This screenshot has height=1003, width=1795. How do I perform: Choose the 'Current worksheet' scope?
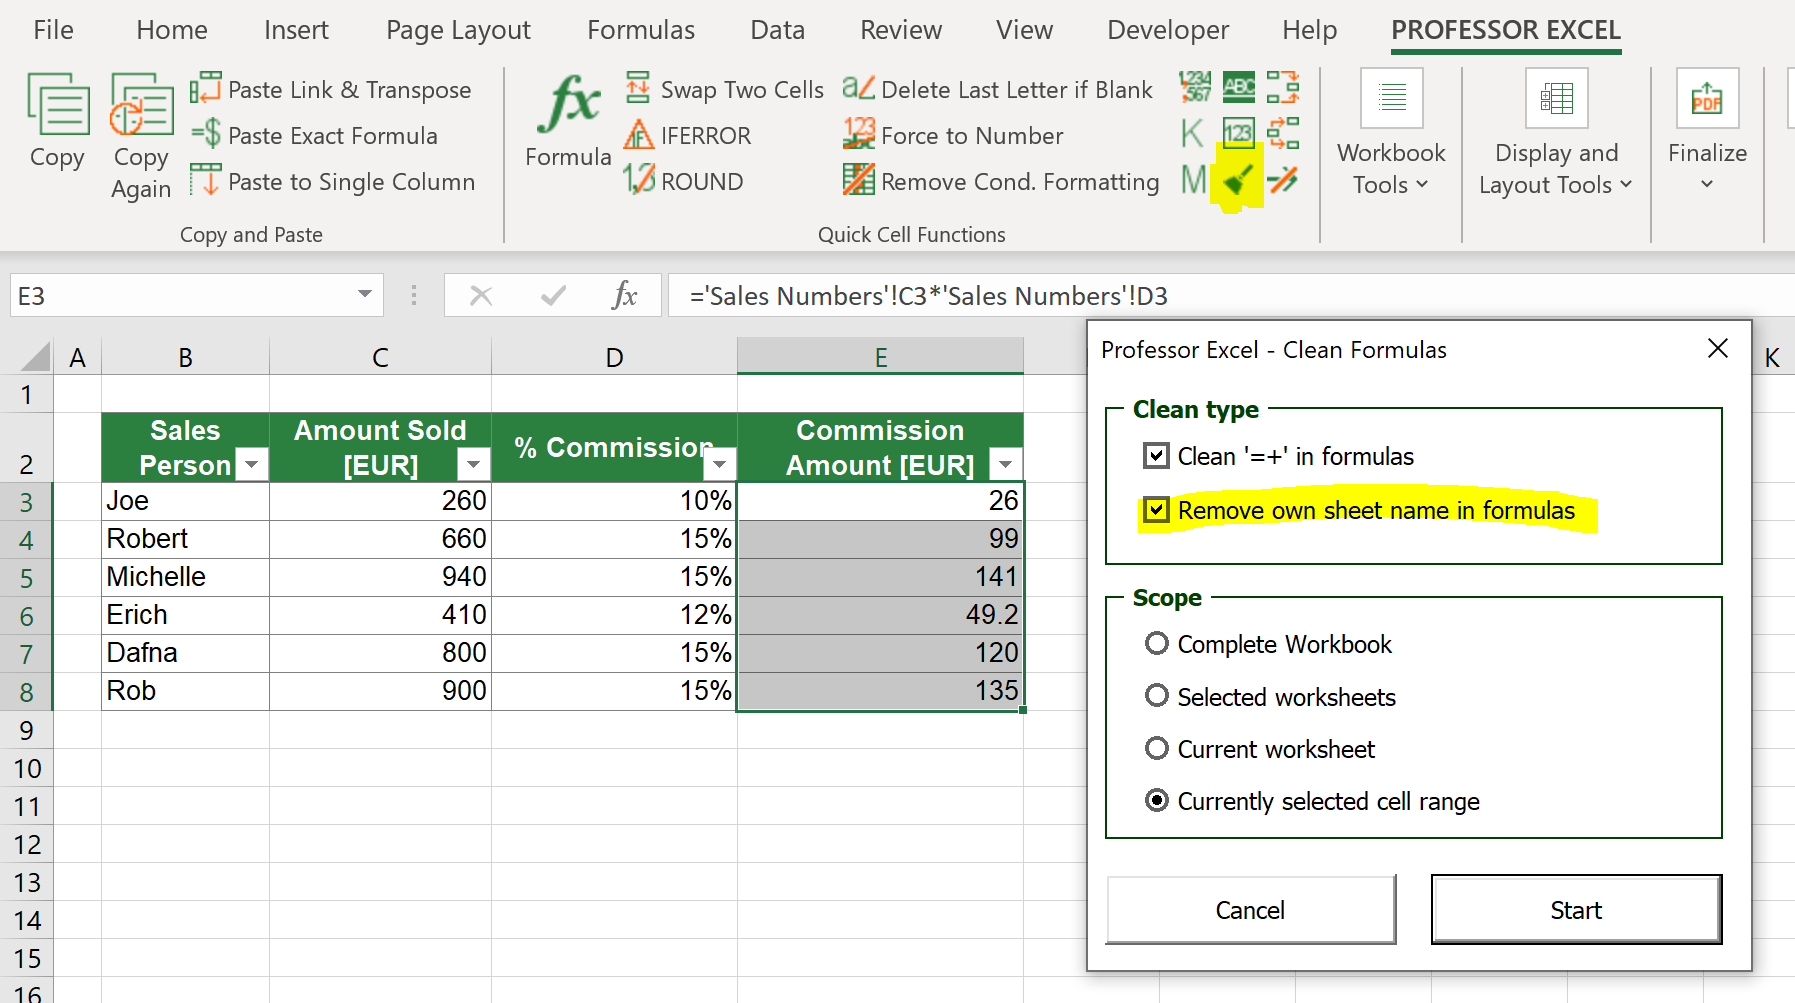(x=1157, y=748)
